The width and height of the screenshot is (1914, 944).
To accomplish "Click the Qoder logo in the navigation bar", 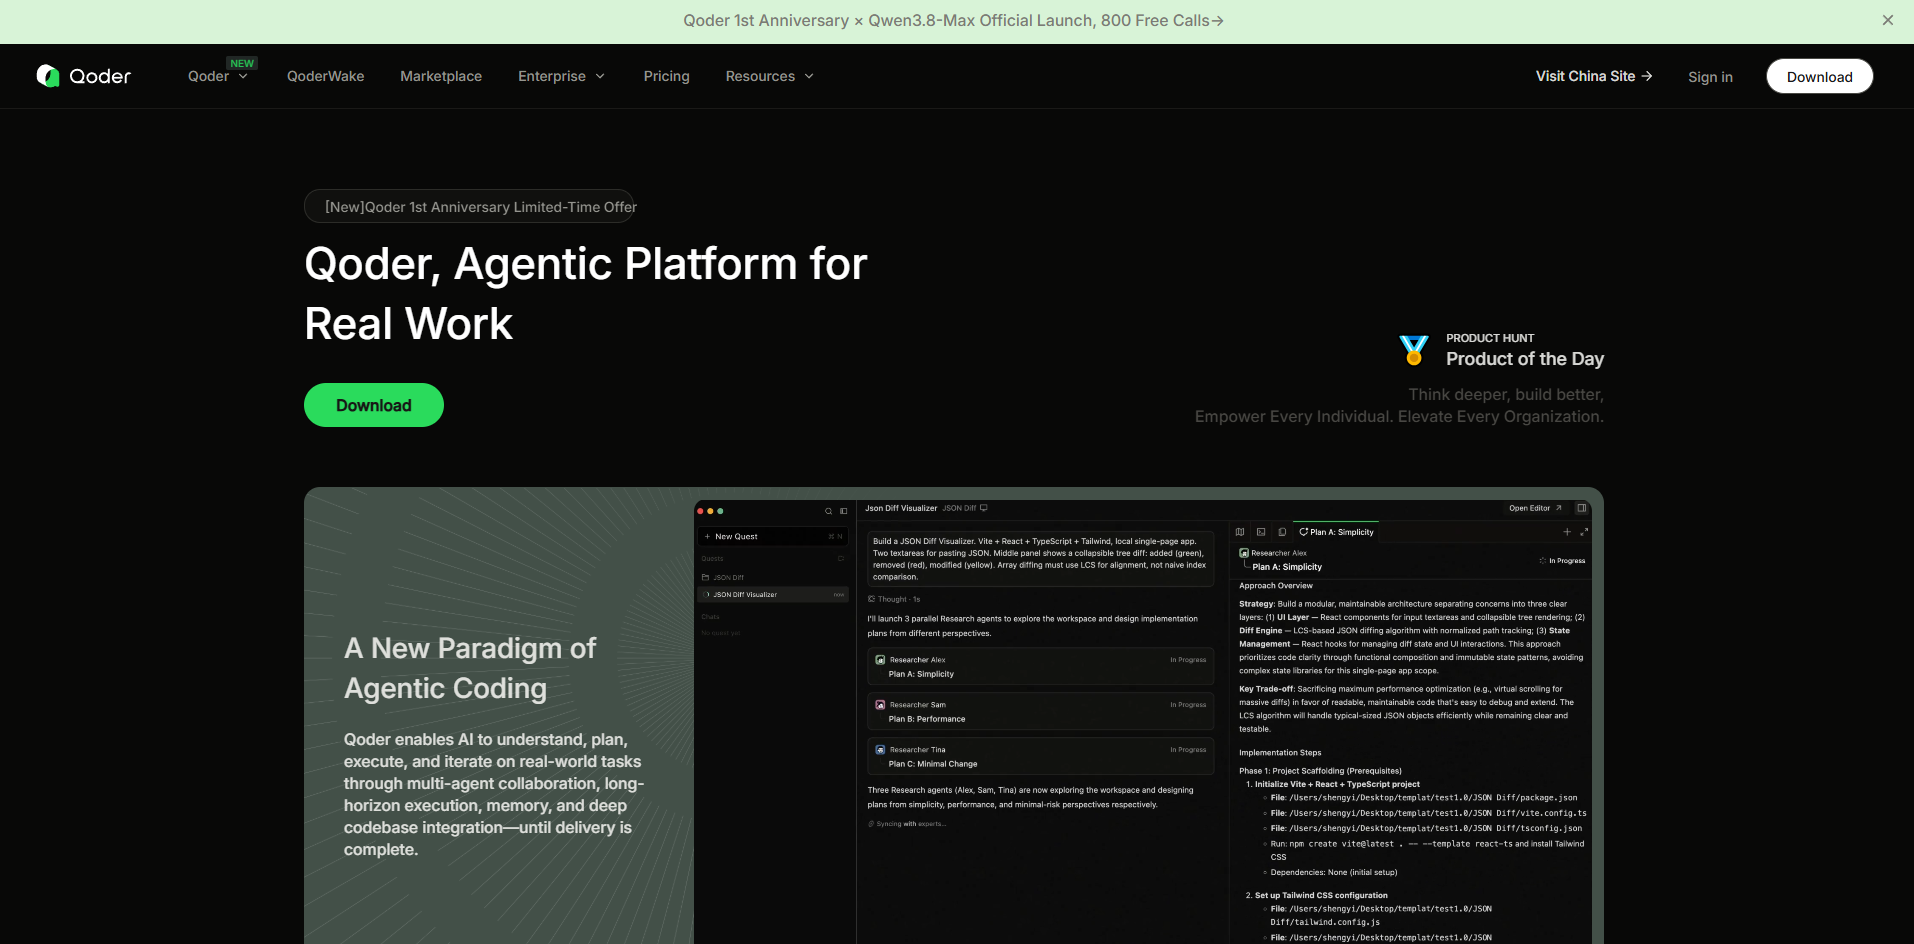I will tap(84, 76).
